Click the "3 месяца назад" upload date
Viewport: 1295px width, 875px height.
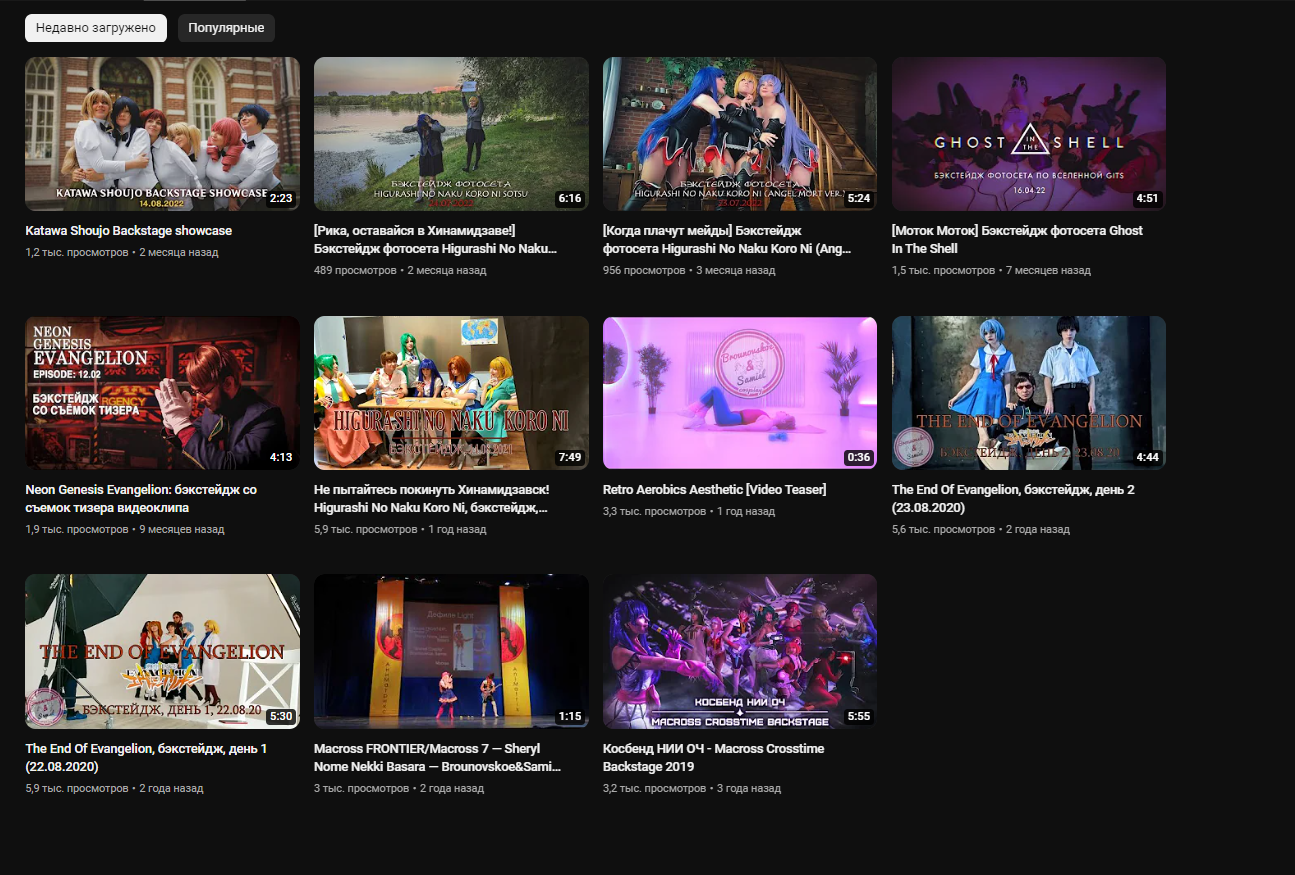click(x=735, y=270)
